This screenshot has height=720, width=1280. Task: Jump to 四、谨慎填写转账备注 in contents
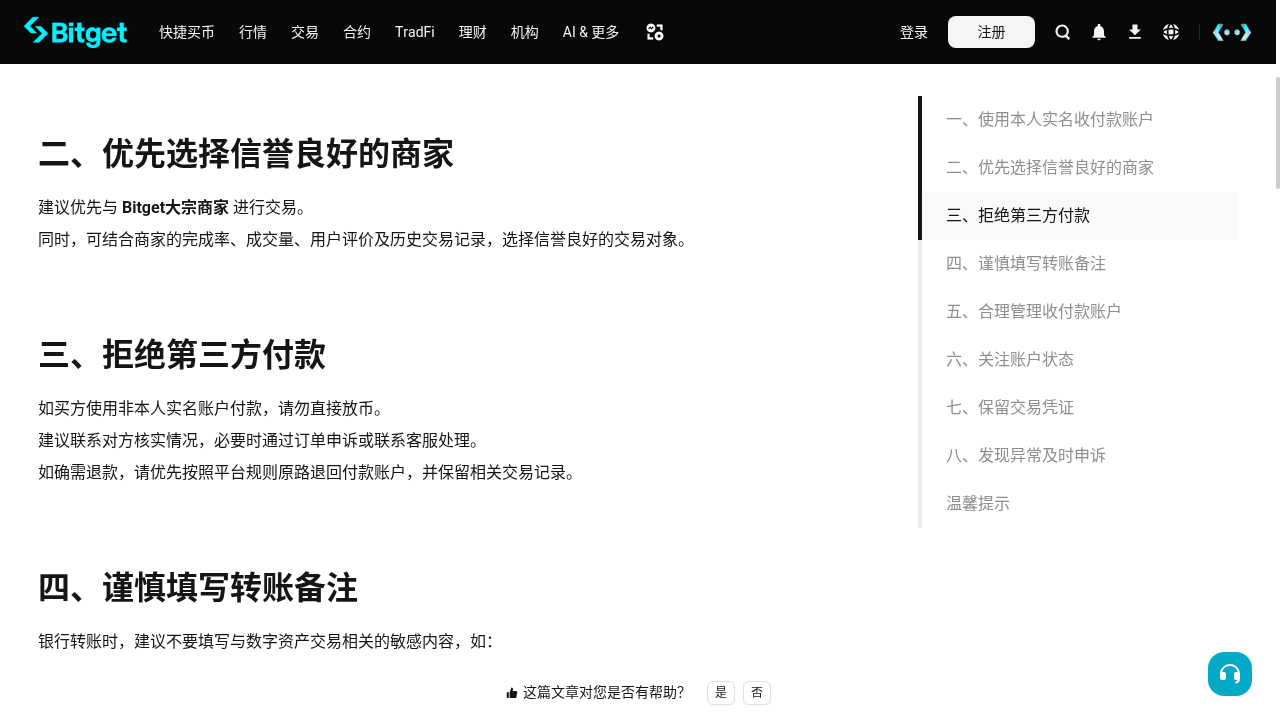point(1080,264)
